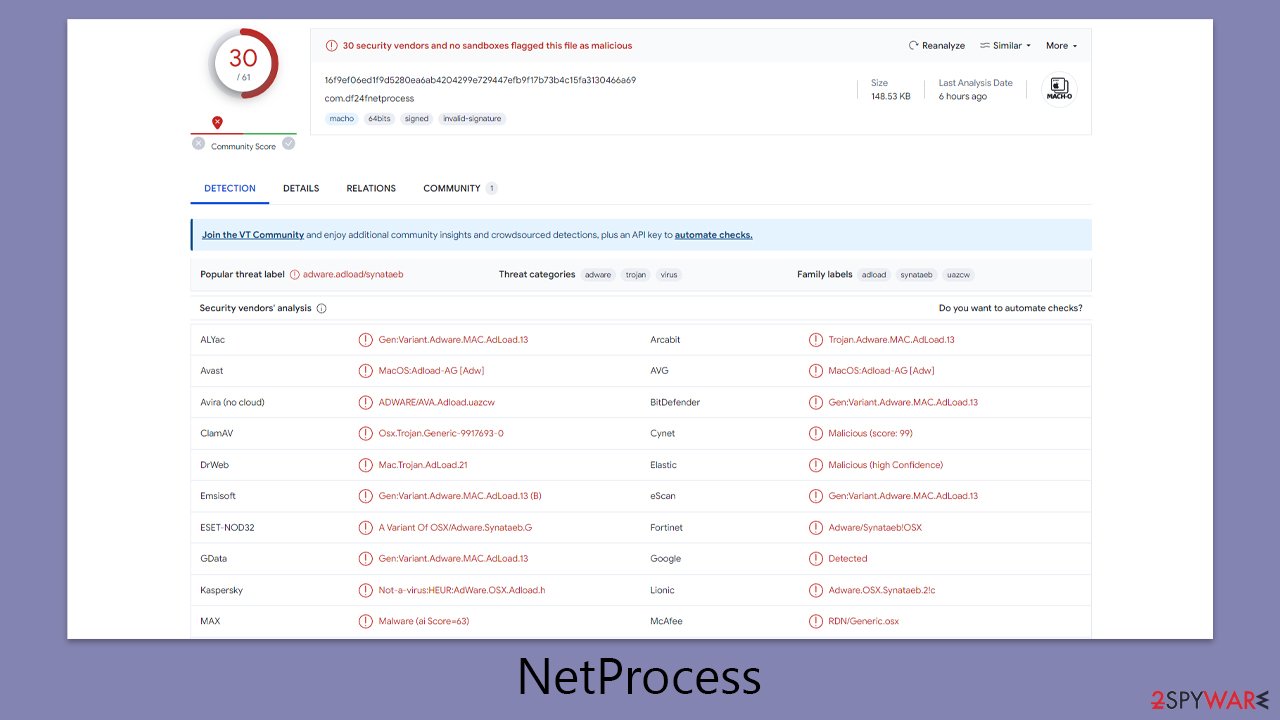
Task: Click the Similar search icon
Action: [985, 45]
